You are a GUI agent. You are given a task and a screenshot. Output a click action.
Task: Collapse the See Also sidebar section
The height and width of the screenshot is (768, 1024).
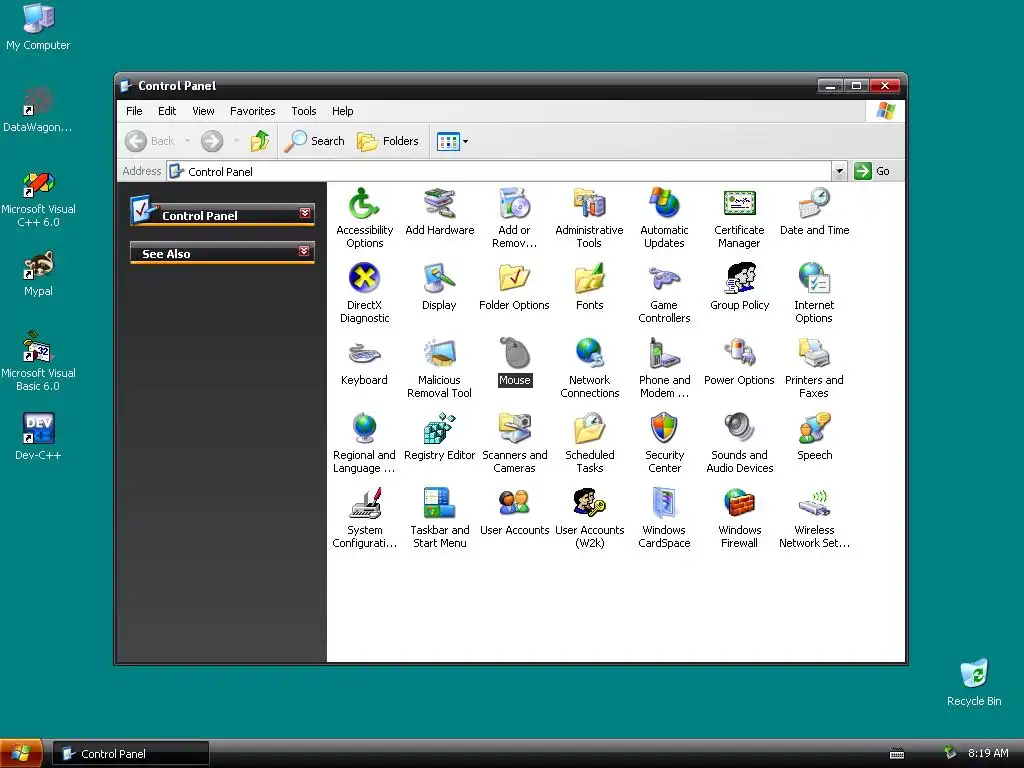tap(304, 251)
